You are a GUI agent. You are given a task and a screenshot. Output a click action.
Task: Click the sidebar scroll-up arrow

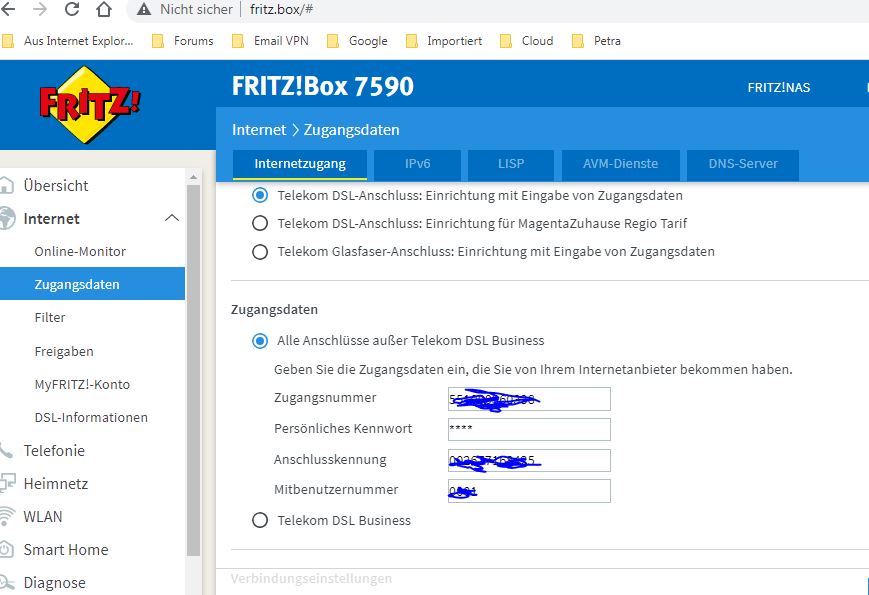[x=193, y=177]
